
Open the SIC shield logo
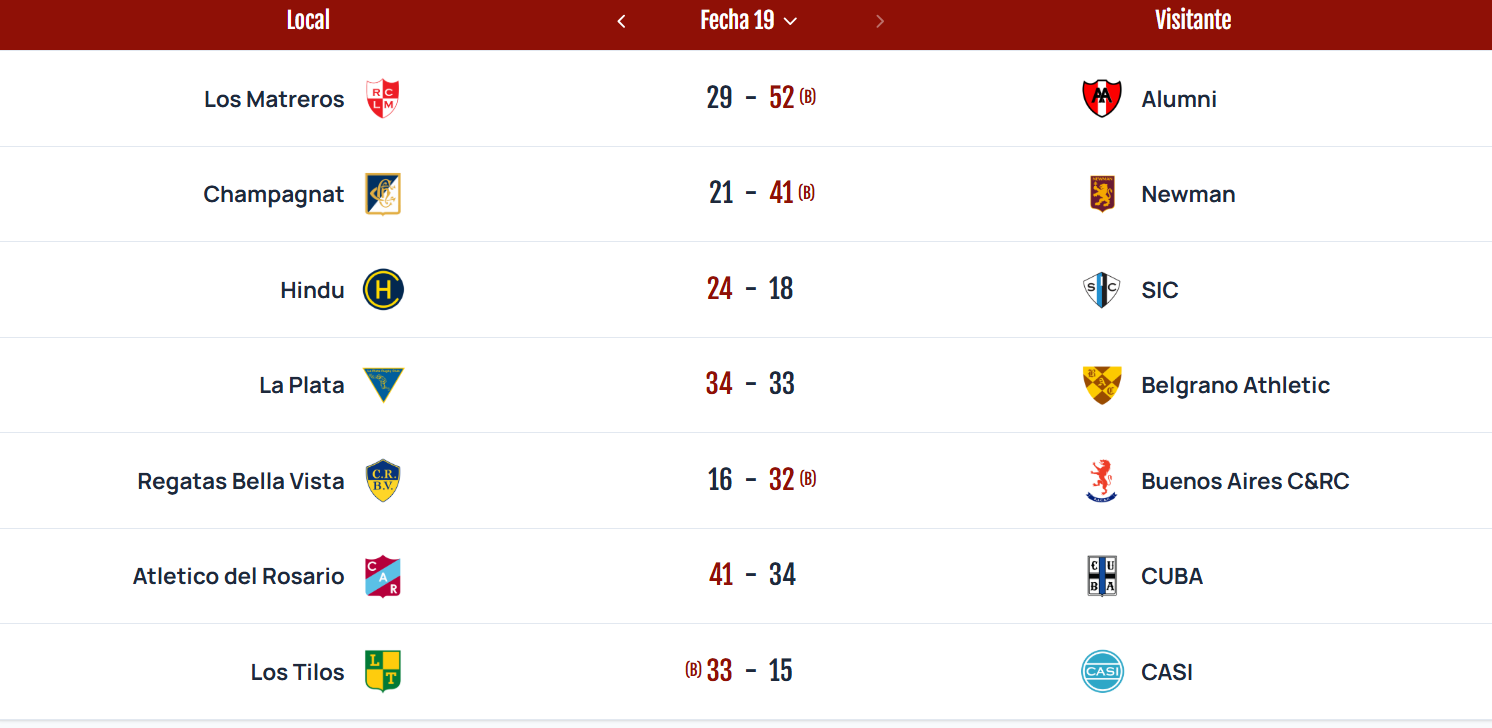tap(1102, 290)
